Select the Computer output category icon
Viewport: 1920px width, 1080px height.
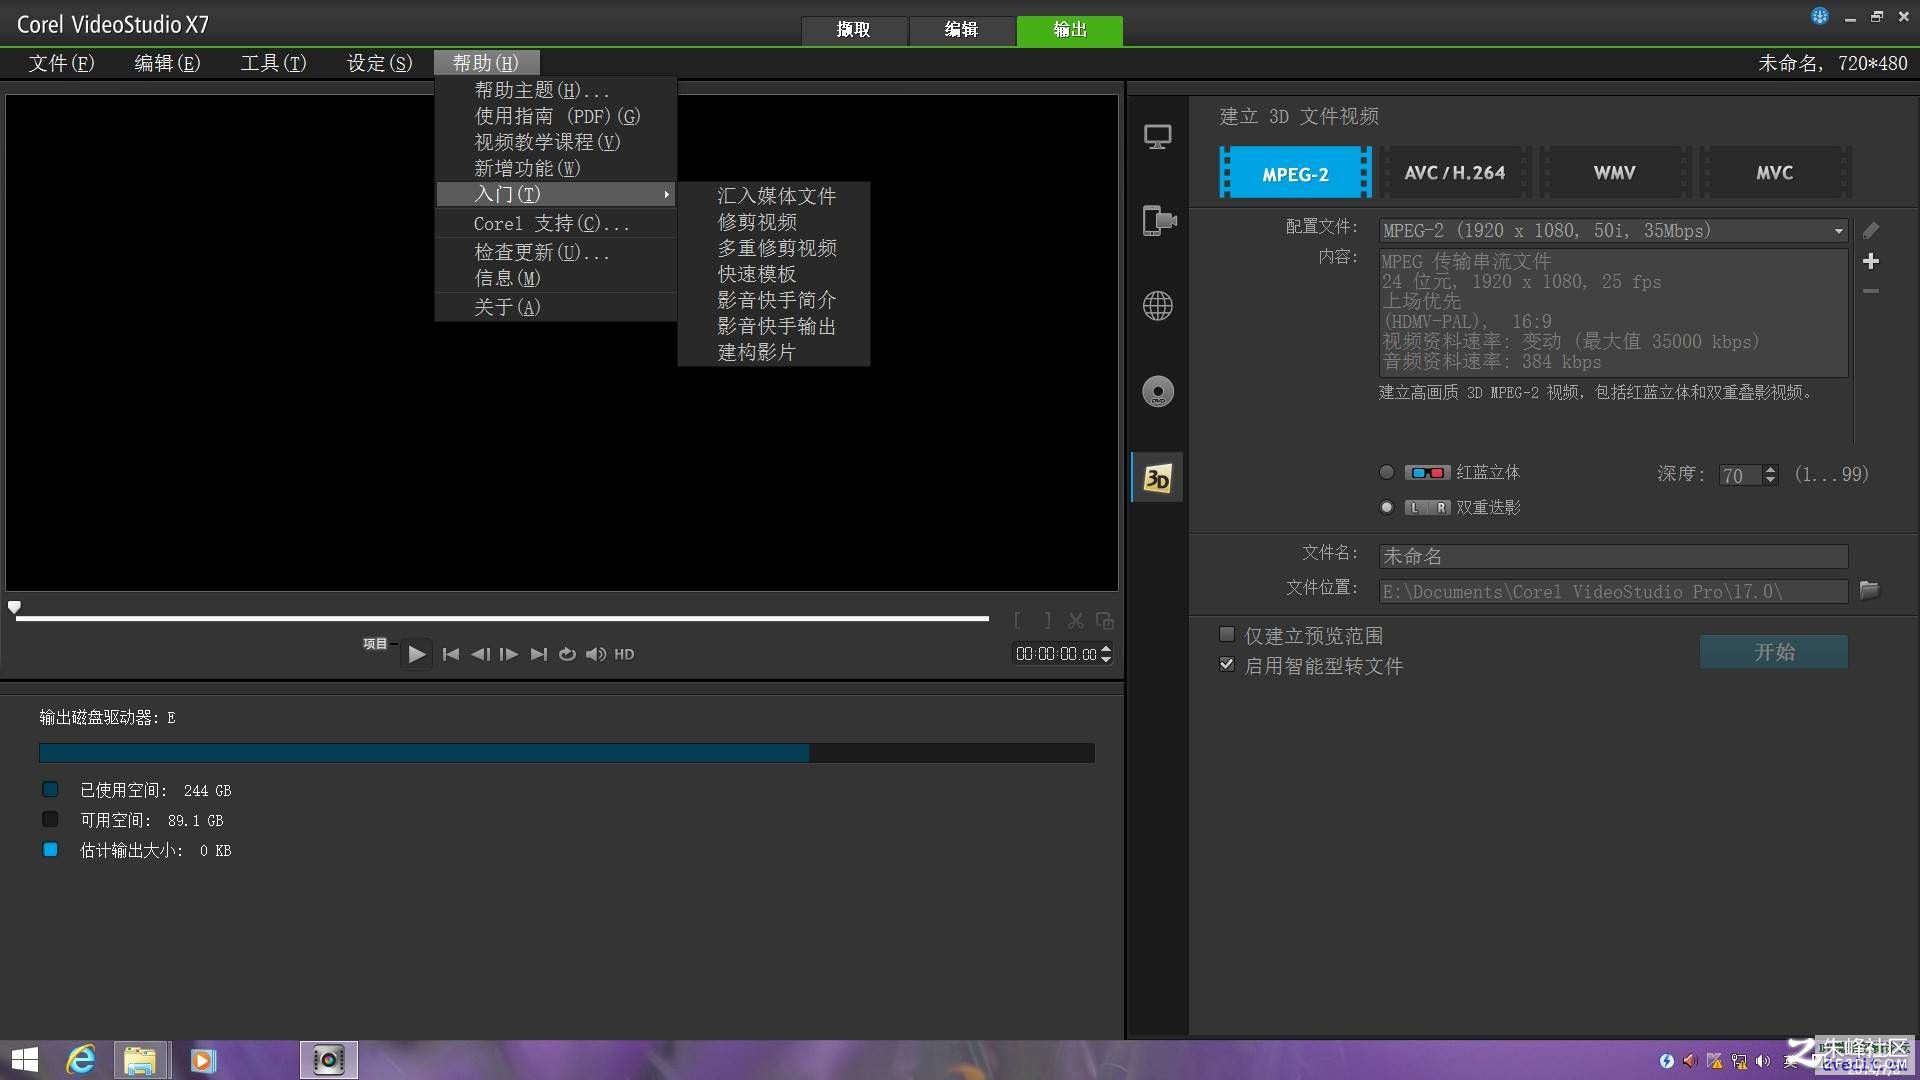[1157, 137]
